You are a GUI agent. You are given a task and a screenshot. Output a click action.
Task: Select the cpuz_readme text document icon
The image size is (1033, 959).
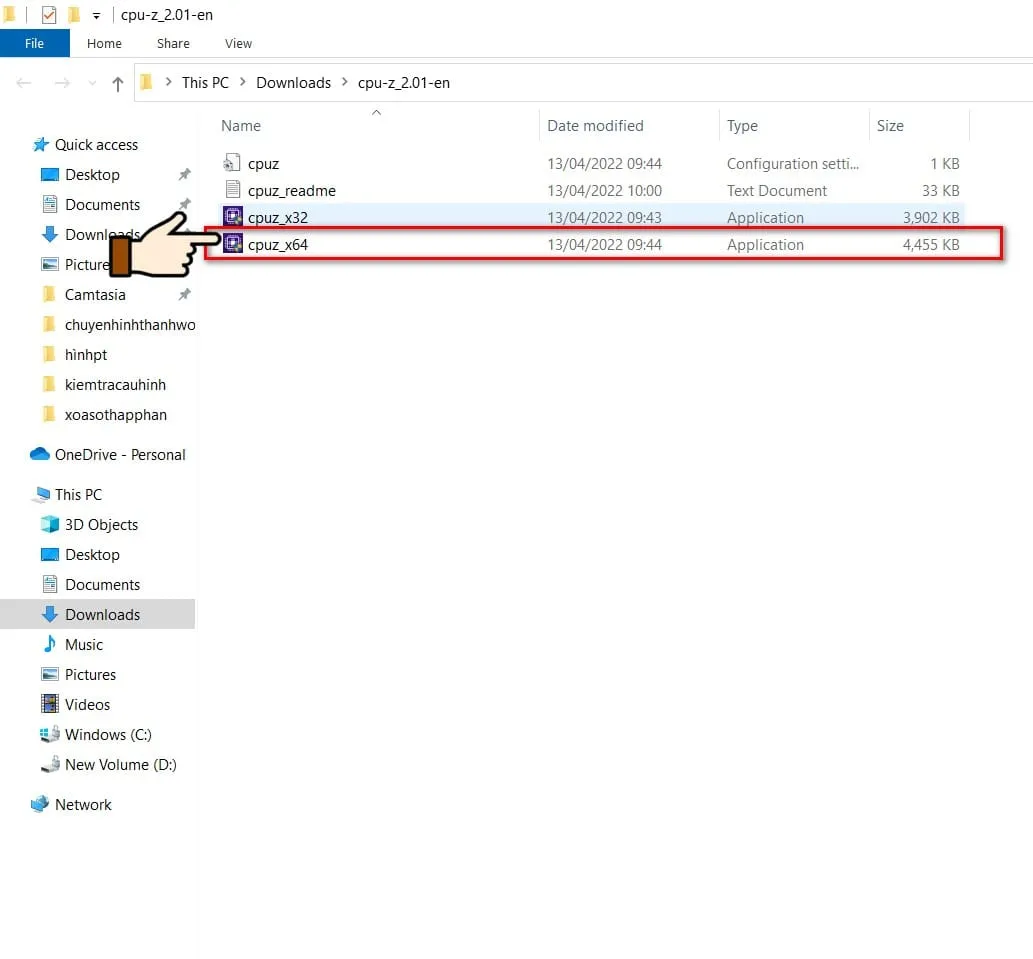tap(233, 190)
